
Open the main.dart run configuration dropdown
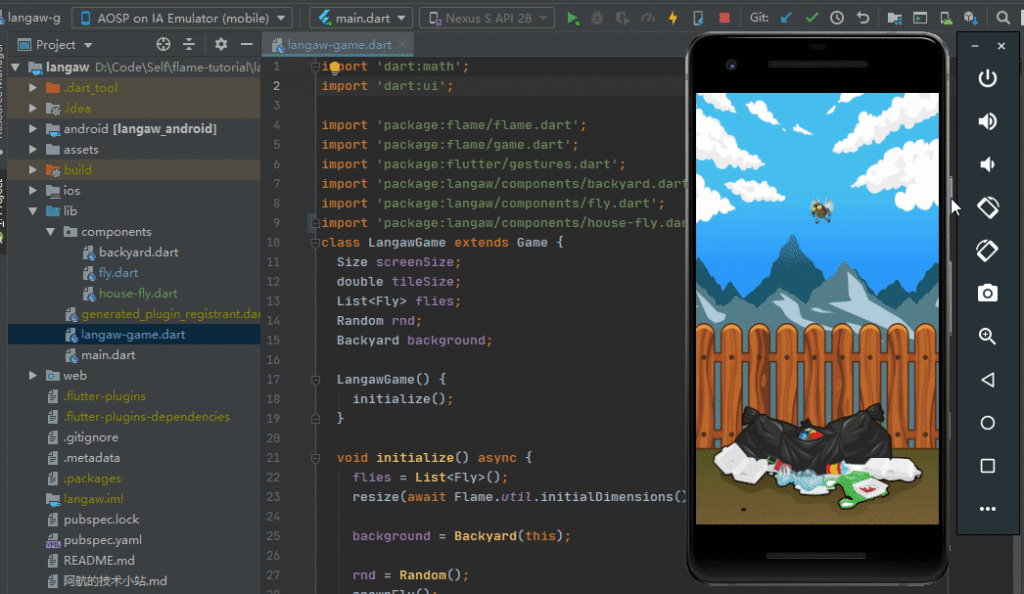tap(361, 18)
